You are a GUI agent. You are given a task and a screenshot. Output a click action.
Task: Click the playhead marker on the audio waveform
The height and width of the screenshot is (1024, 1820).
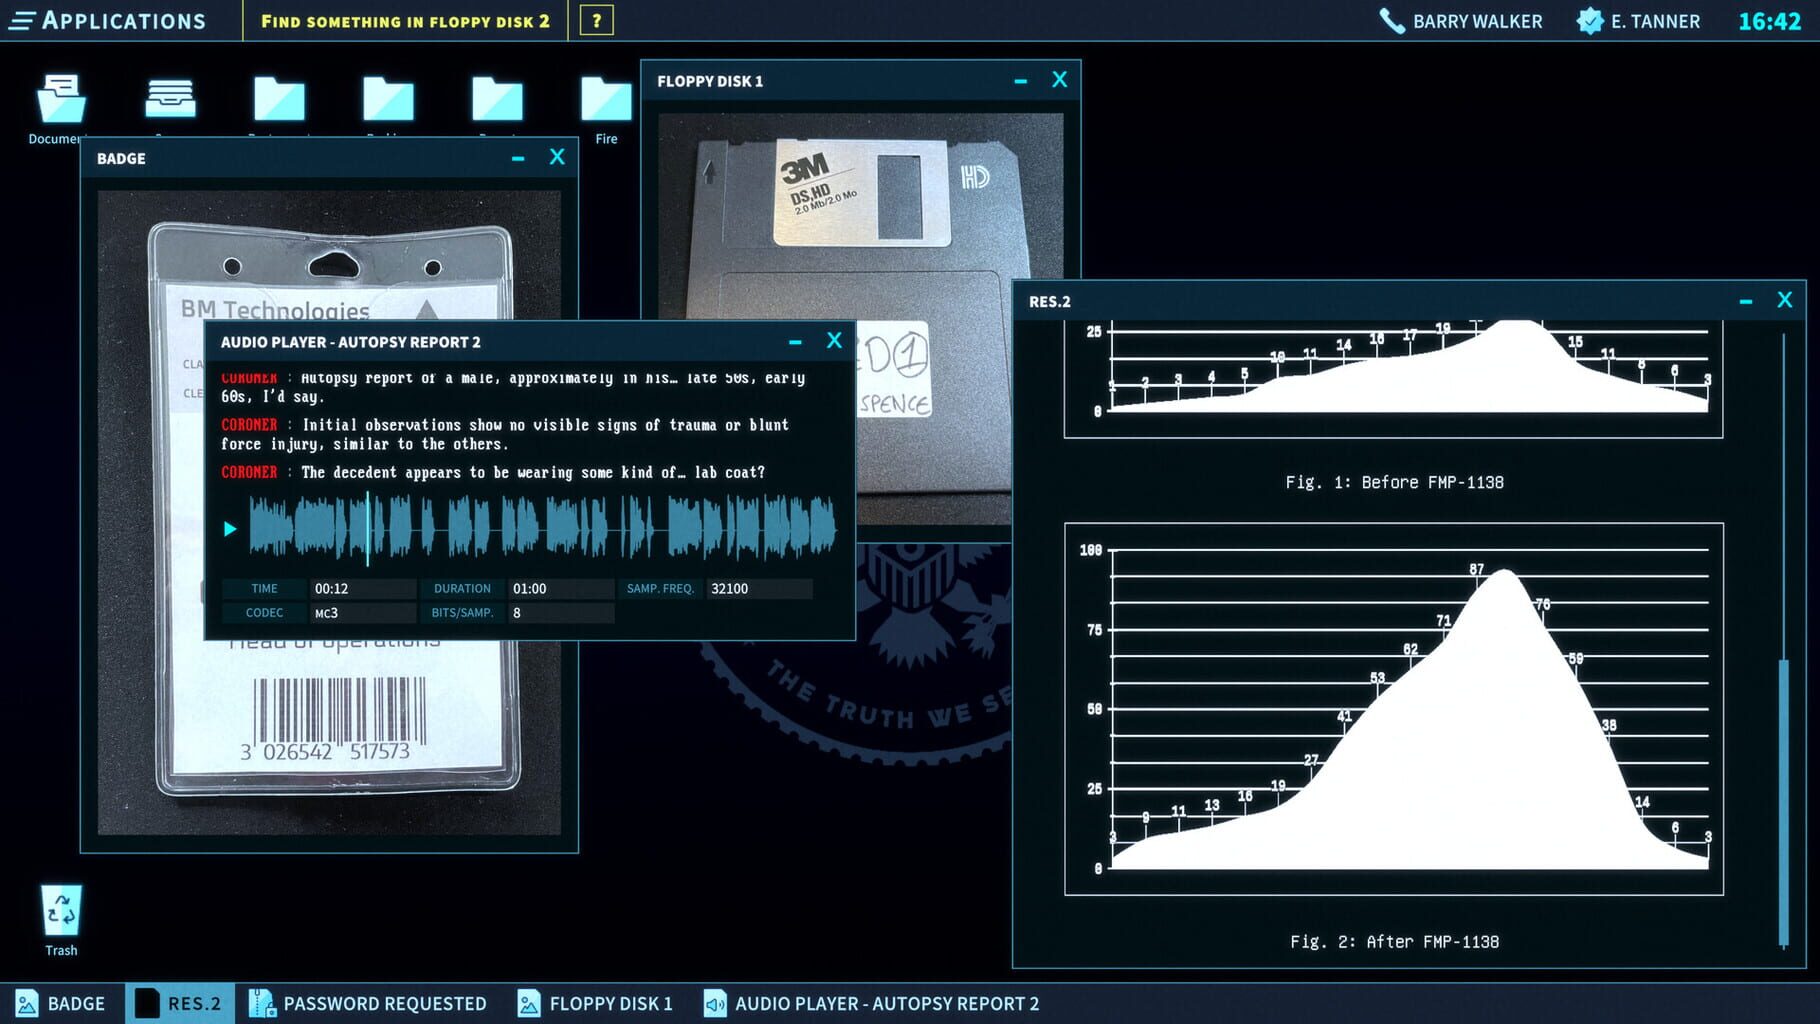pyautogui.click(x=370, y=529)
